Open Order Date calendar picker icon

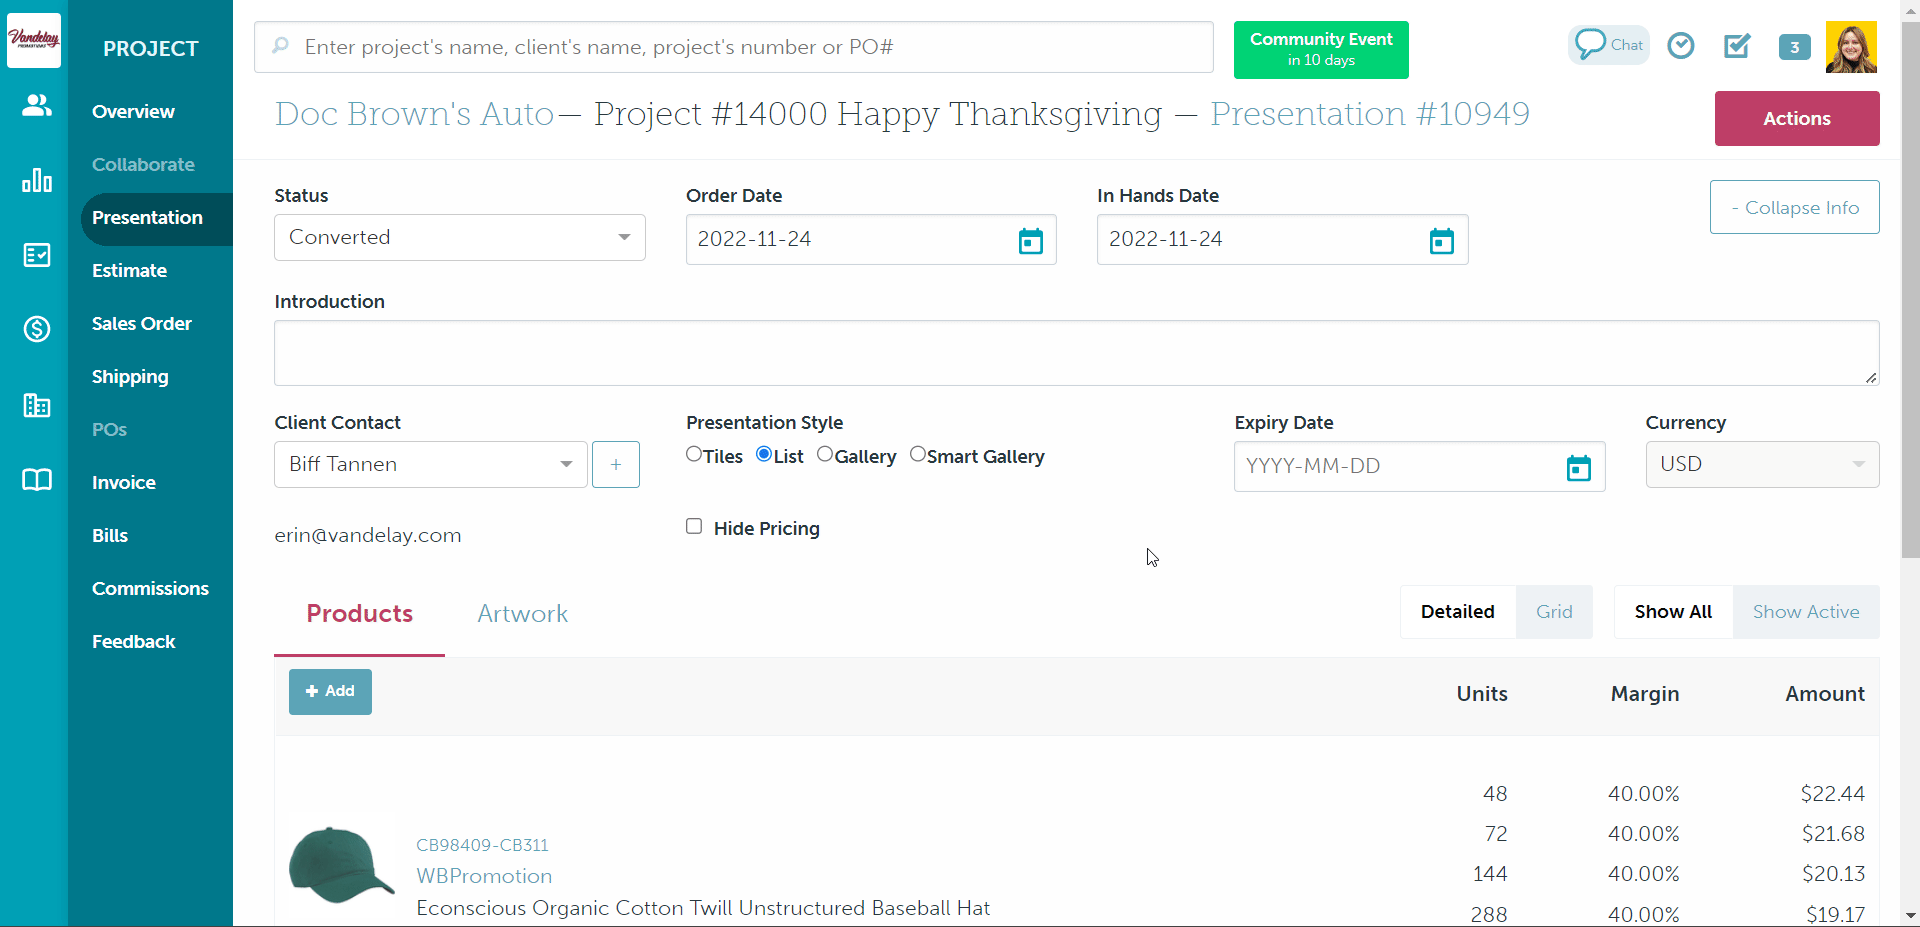click(x=1030, y=241)
